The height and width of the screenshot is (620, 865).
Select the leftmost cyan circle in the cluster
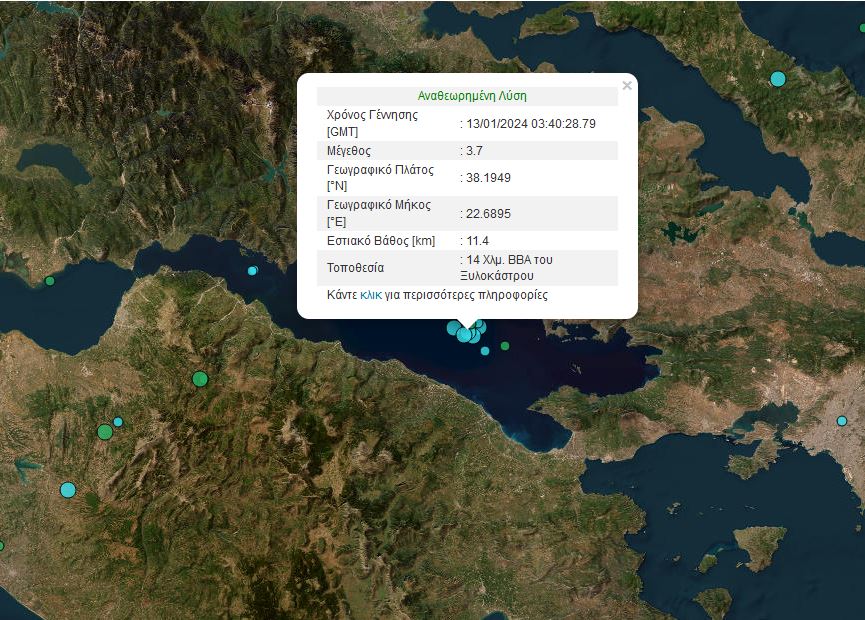pos(454,327)
